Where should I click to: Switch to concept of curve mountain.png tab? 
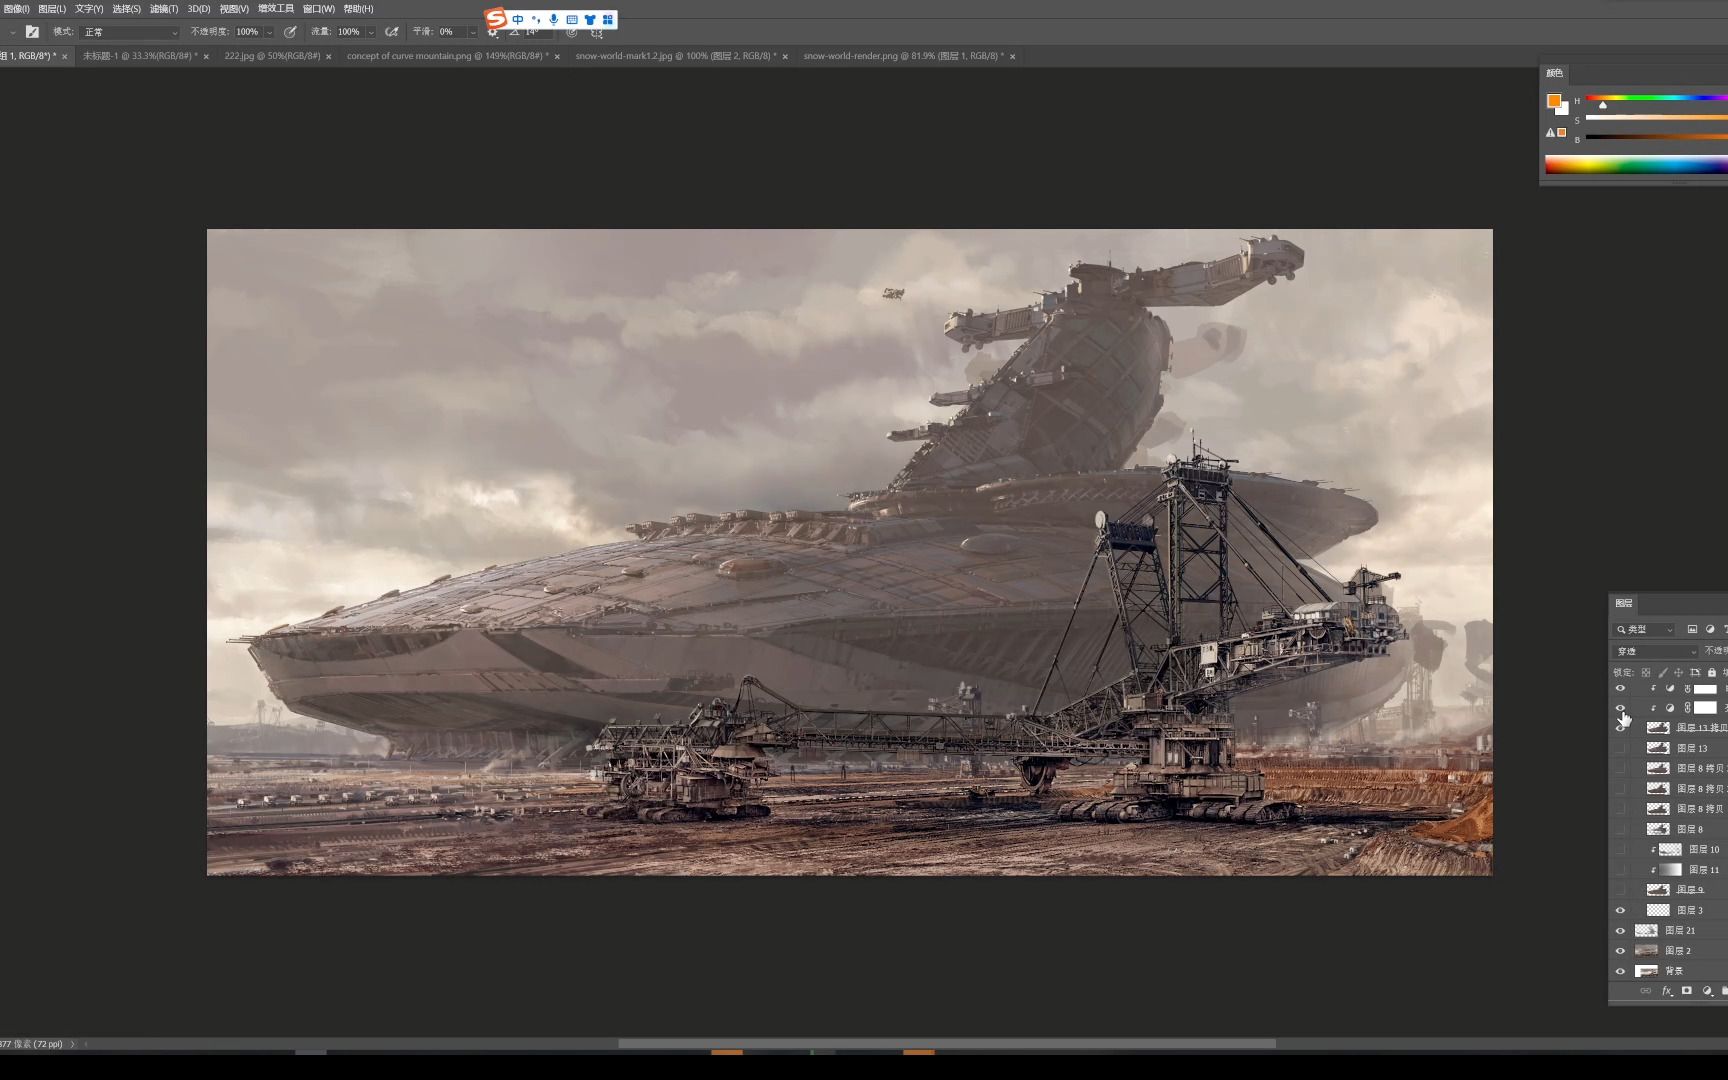(447, 56)
